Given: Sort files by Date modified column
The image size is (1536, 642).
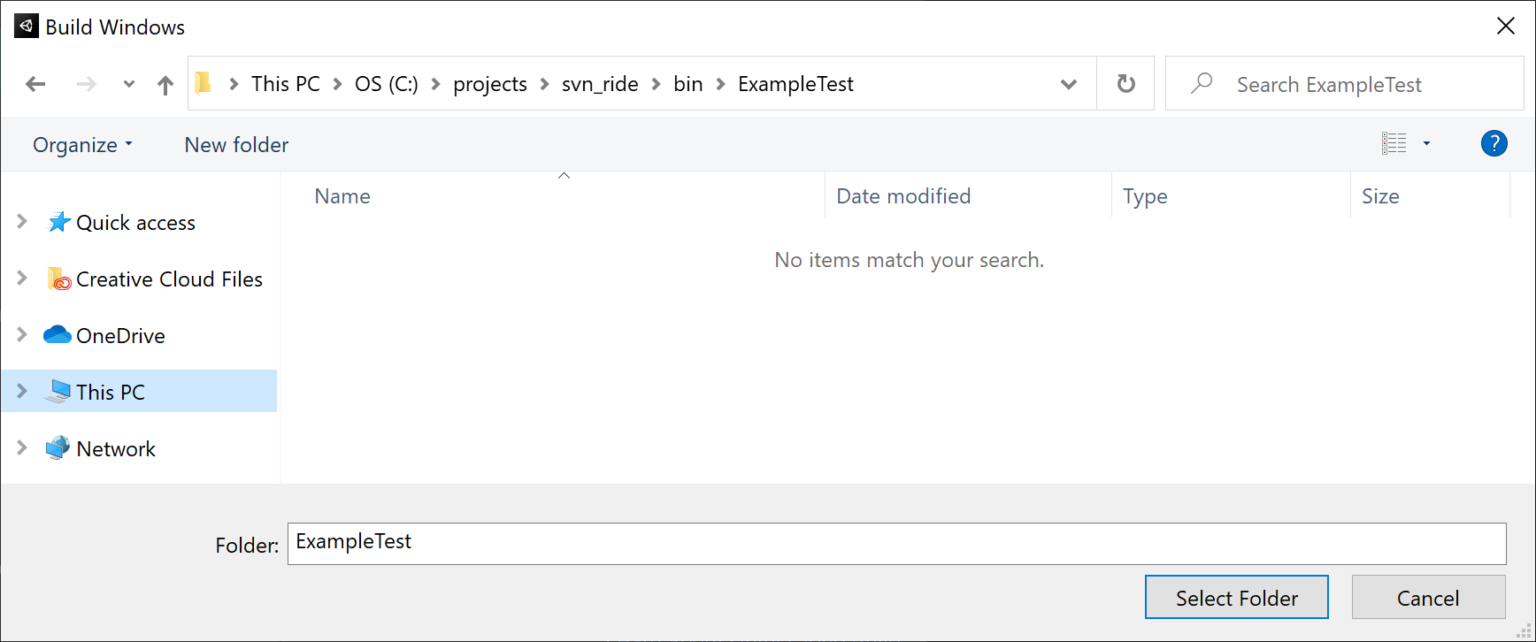Looking at the screenshot, I should tap(903, 196).
